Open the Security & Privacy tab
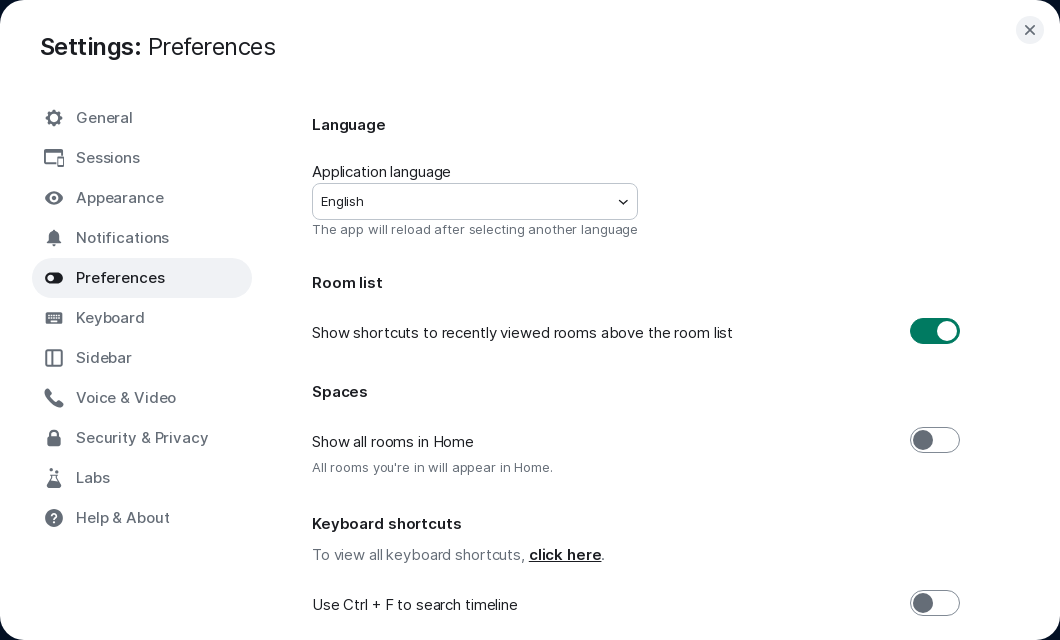1060x640 pixels. (x=142, y=438)
